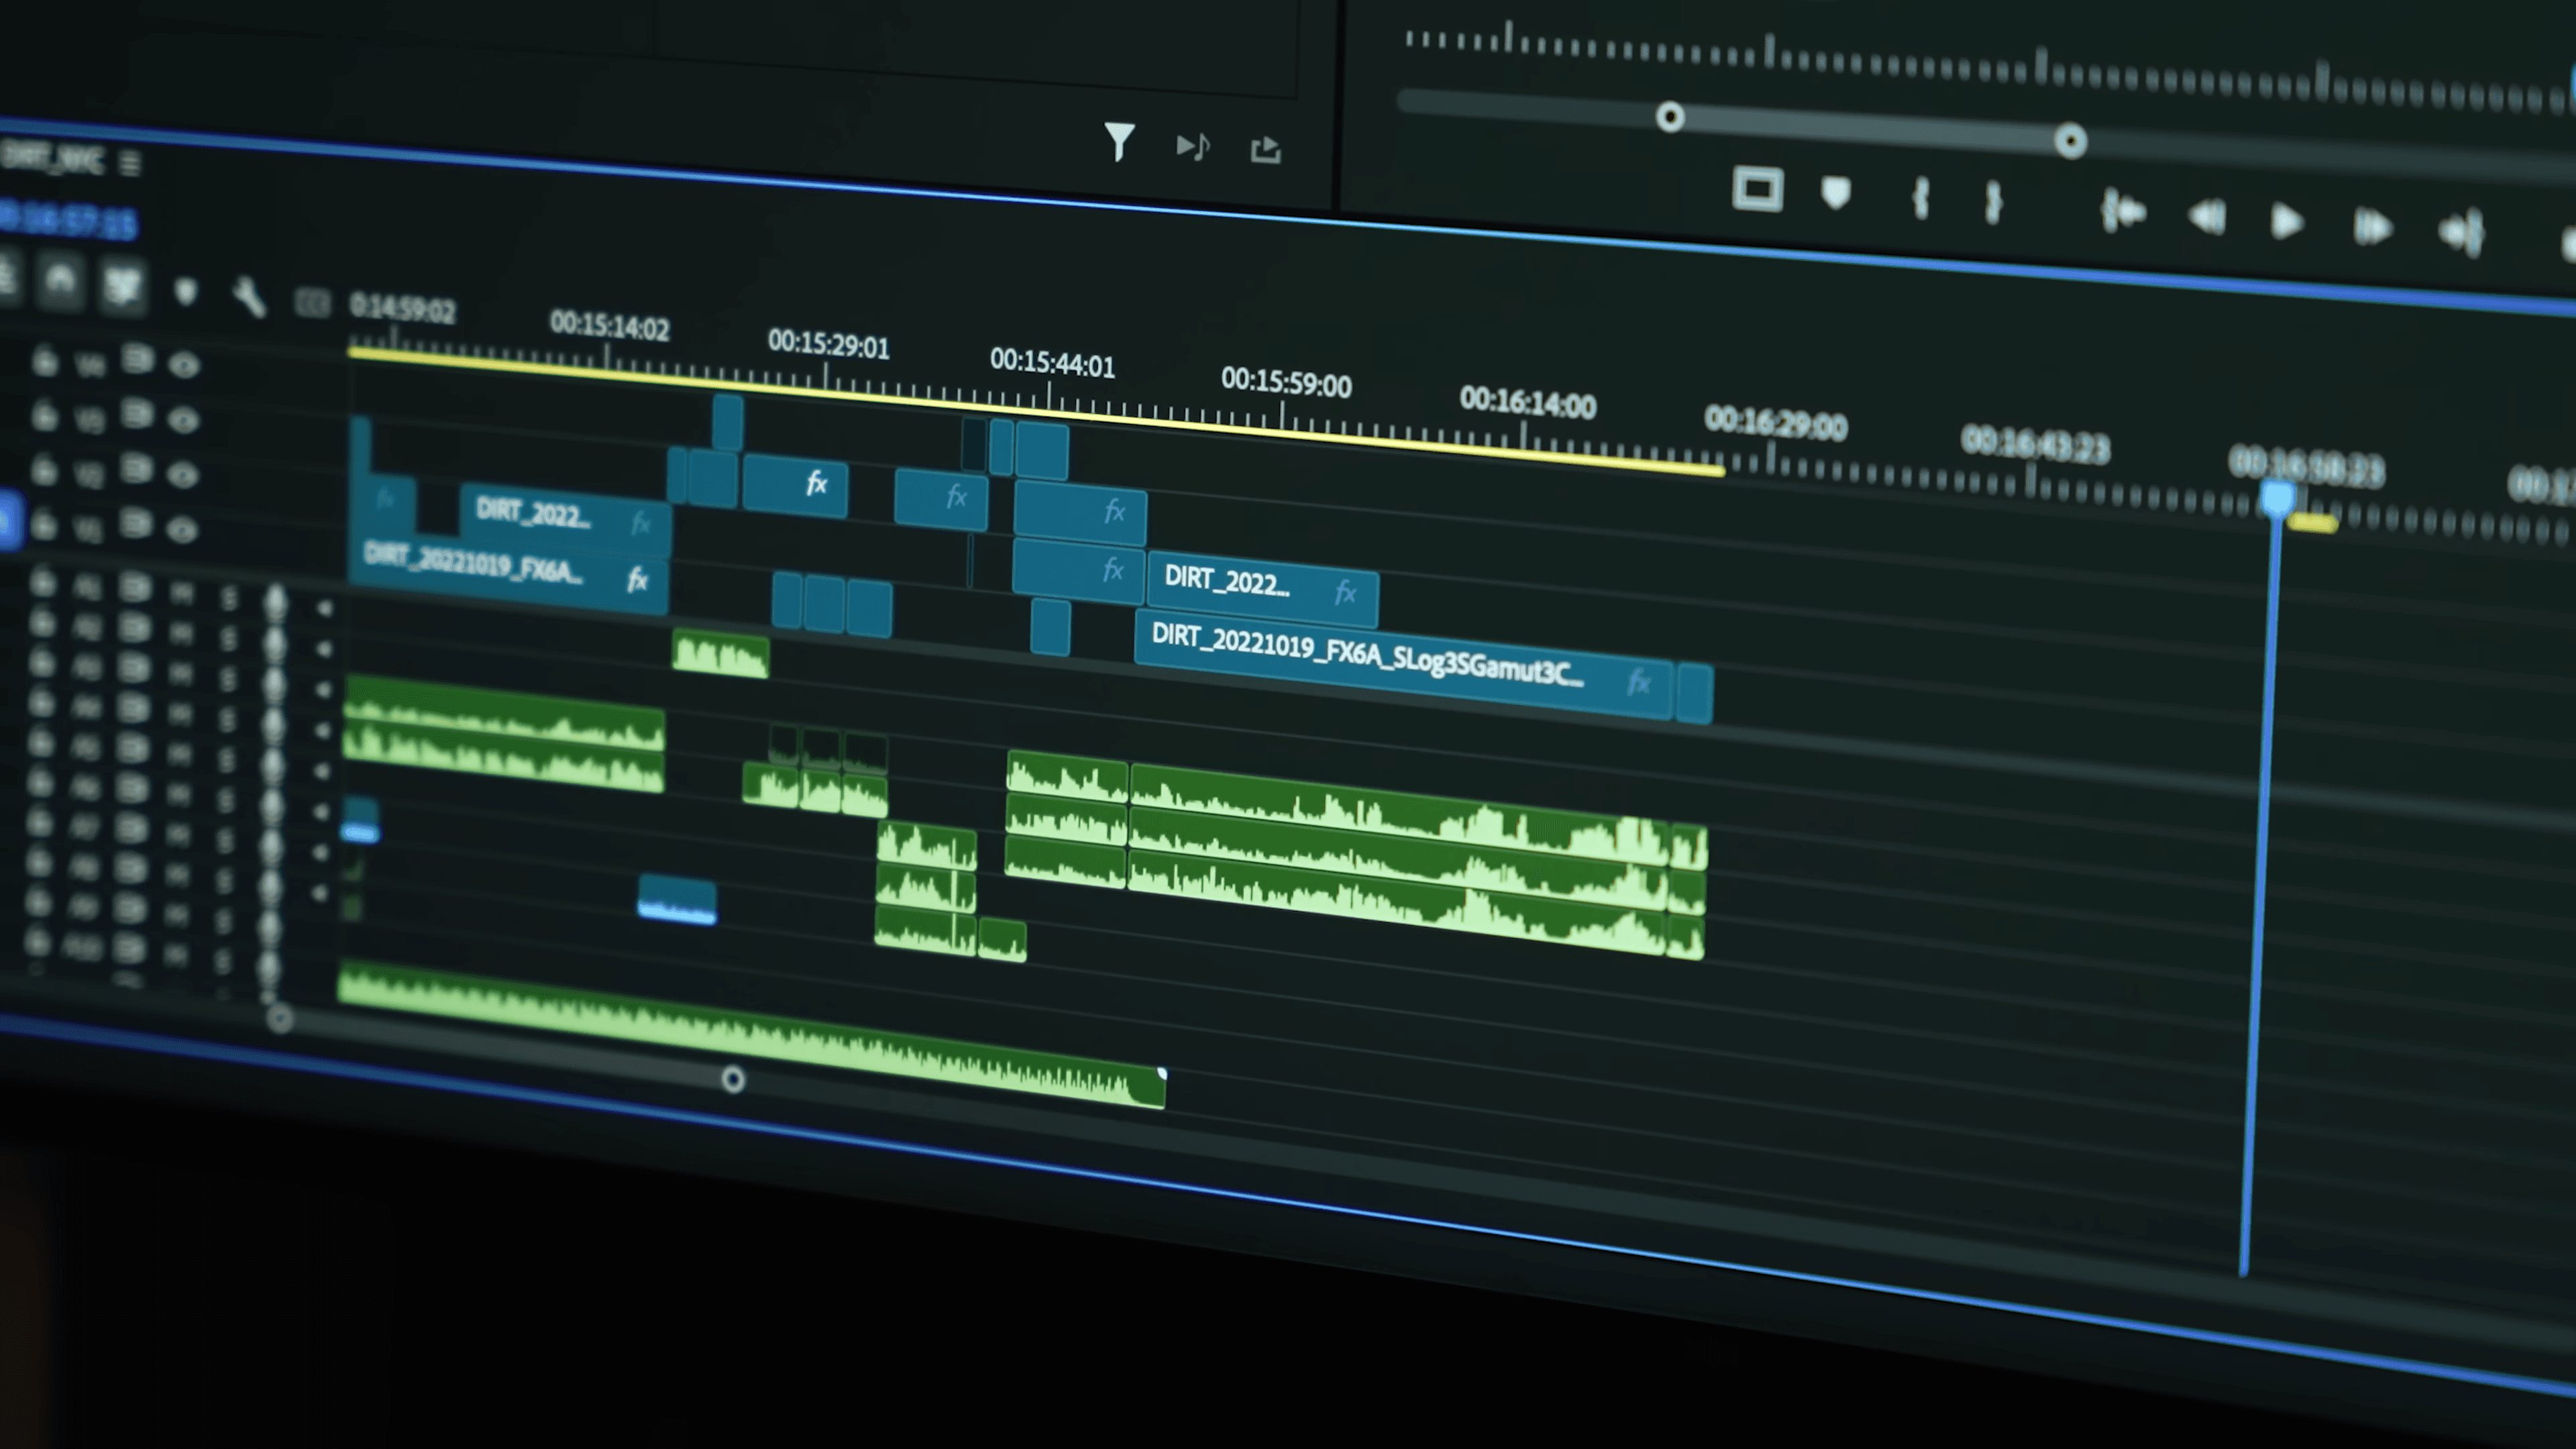2576x1449 pixels.
Task: Step back one frame in the monitor
Action: click(x=2206, y=217)
